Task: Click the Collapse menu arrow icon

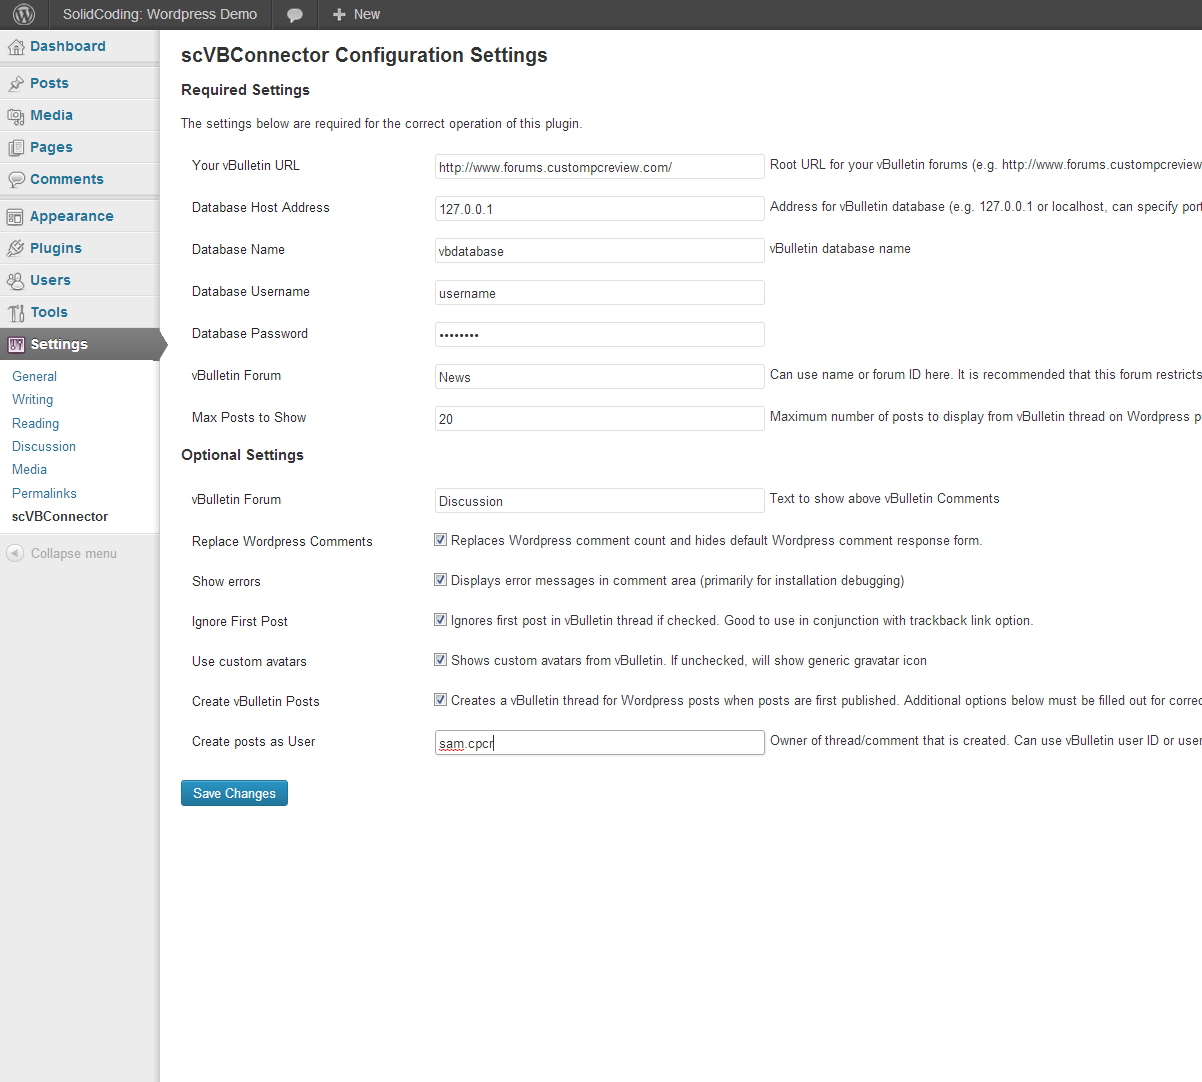Action: (x=15, y=553)
